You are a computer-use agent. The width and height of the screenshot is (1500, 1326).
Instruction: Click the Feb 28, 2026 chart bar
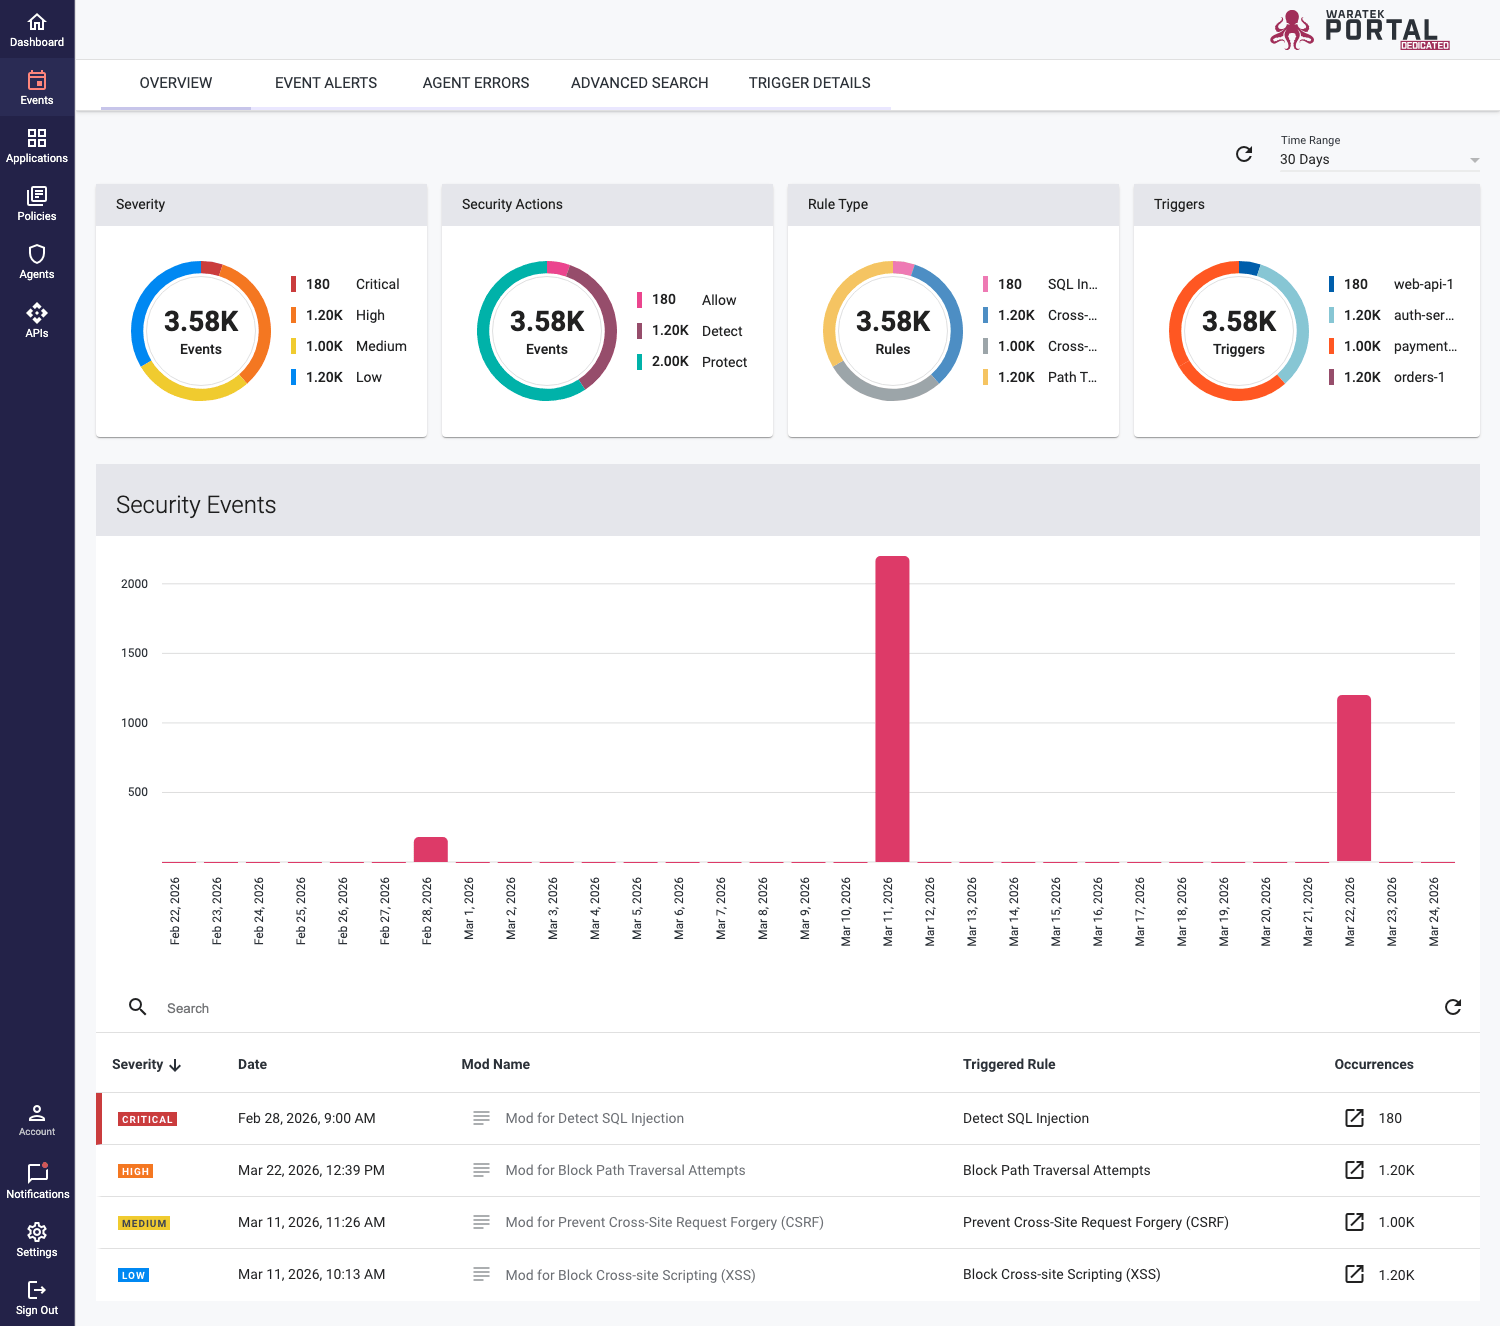tap(431, 849)
